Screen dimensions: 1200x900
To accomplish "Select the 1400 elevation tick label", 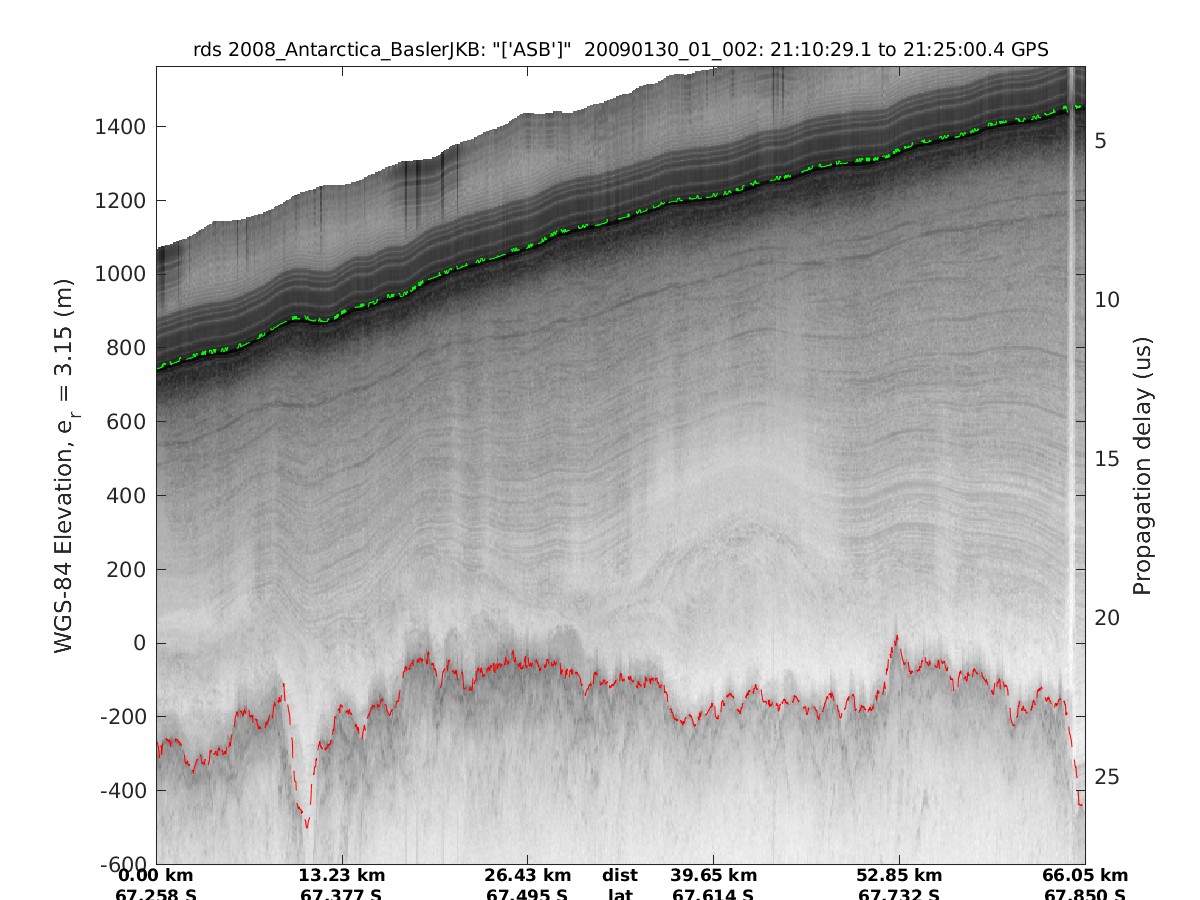I will pos(121,127).
